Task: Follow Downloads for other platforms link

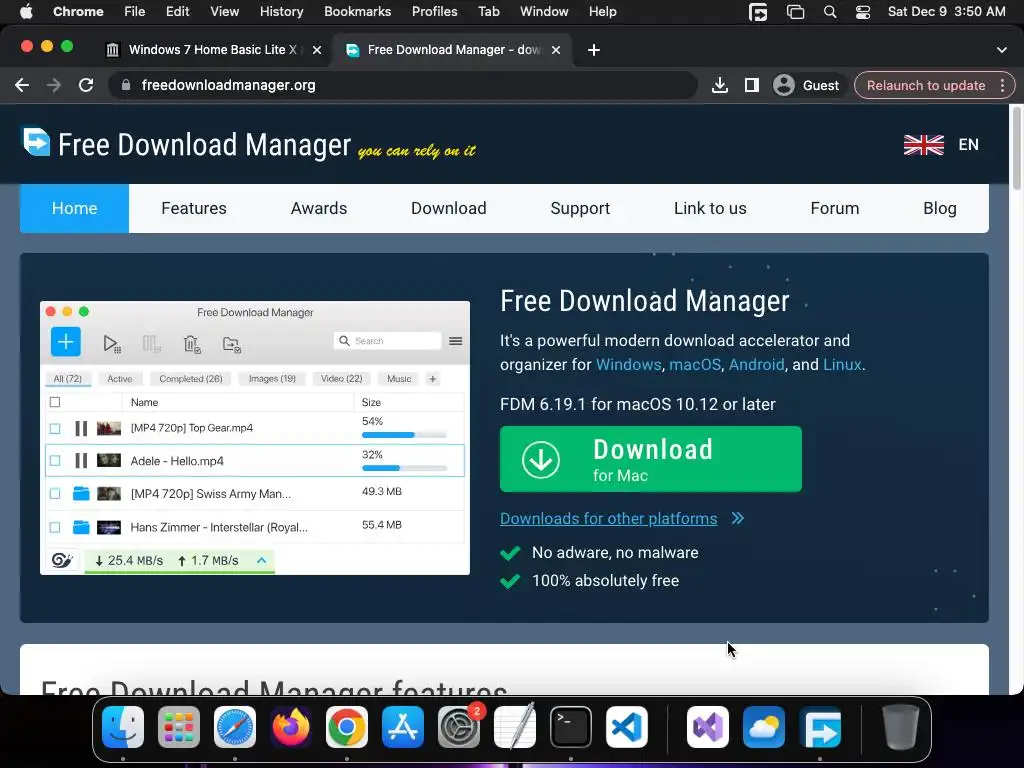Action: tap(609, 519)
